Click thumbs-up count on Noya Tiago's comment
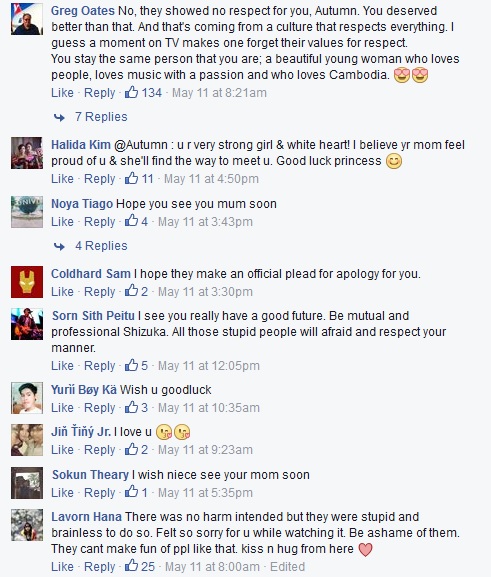Screen dimensions: 491x577 [144, 222]
